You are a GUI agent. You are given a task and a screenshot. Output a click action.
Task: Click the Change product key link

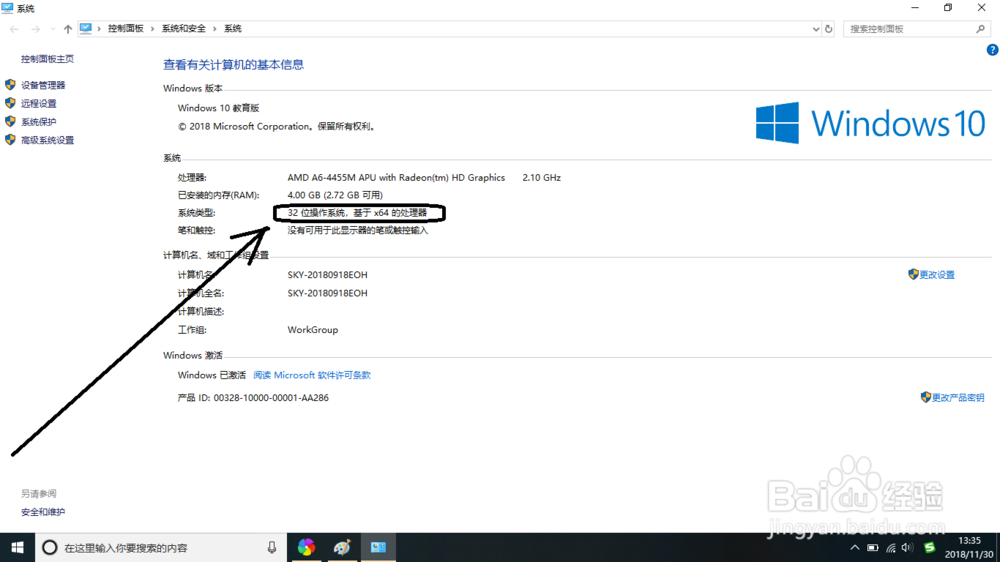pos(958,397)
